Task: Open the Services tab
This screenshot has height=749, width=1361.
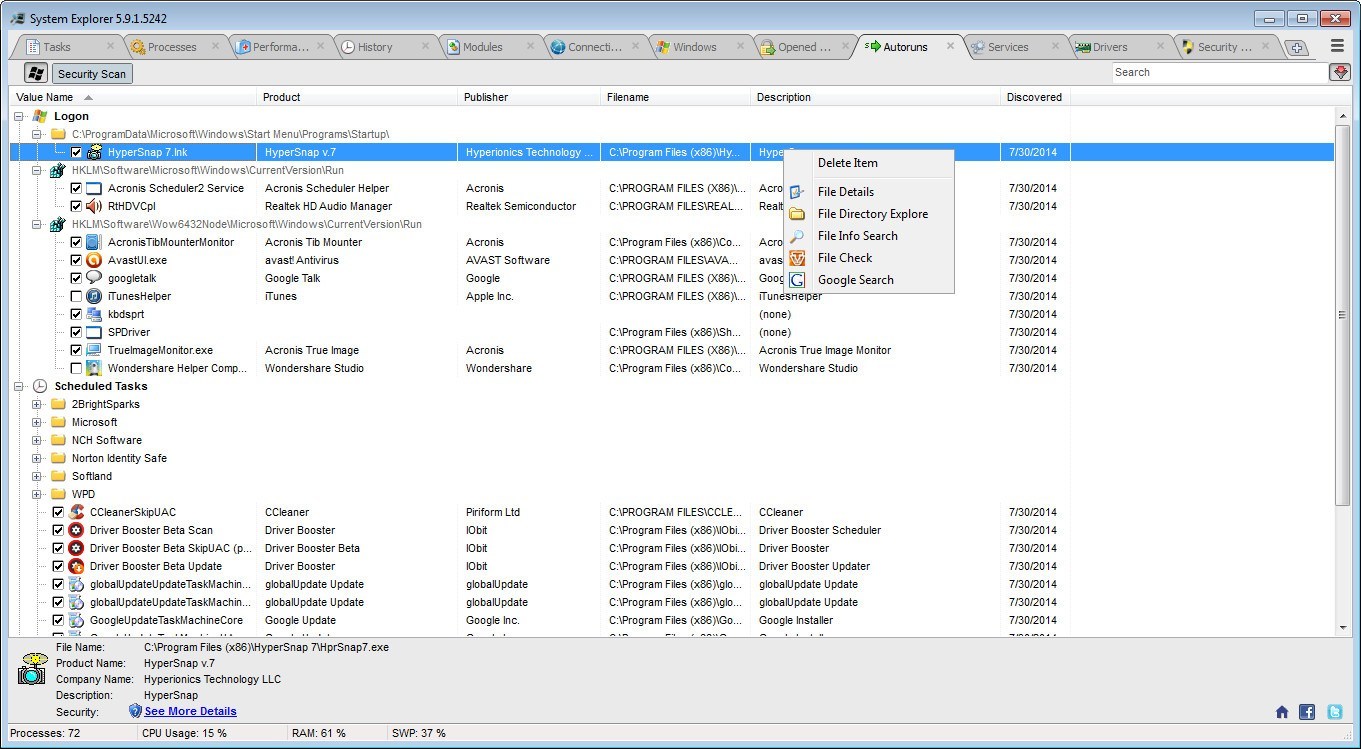Action: [x=1008, y=47]
